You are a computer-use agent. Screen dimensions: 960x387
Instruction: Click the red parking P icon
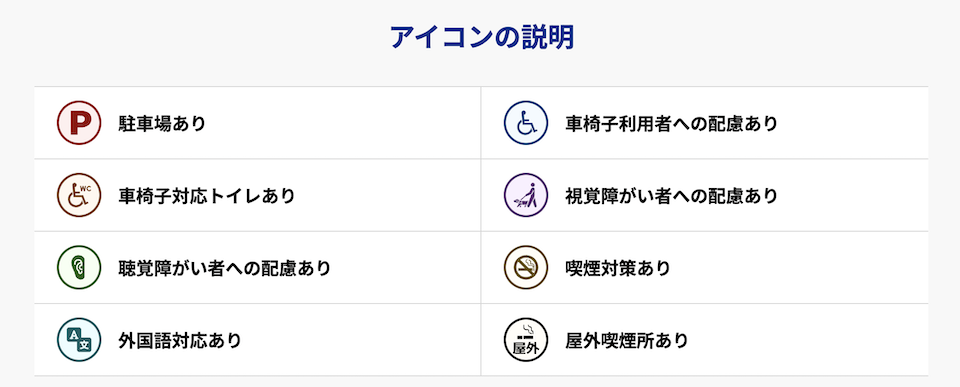pos(78,123)
